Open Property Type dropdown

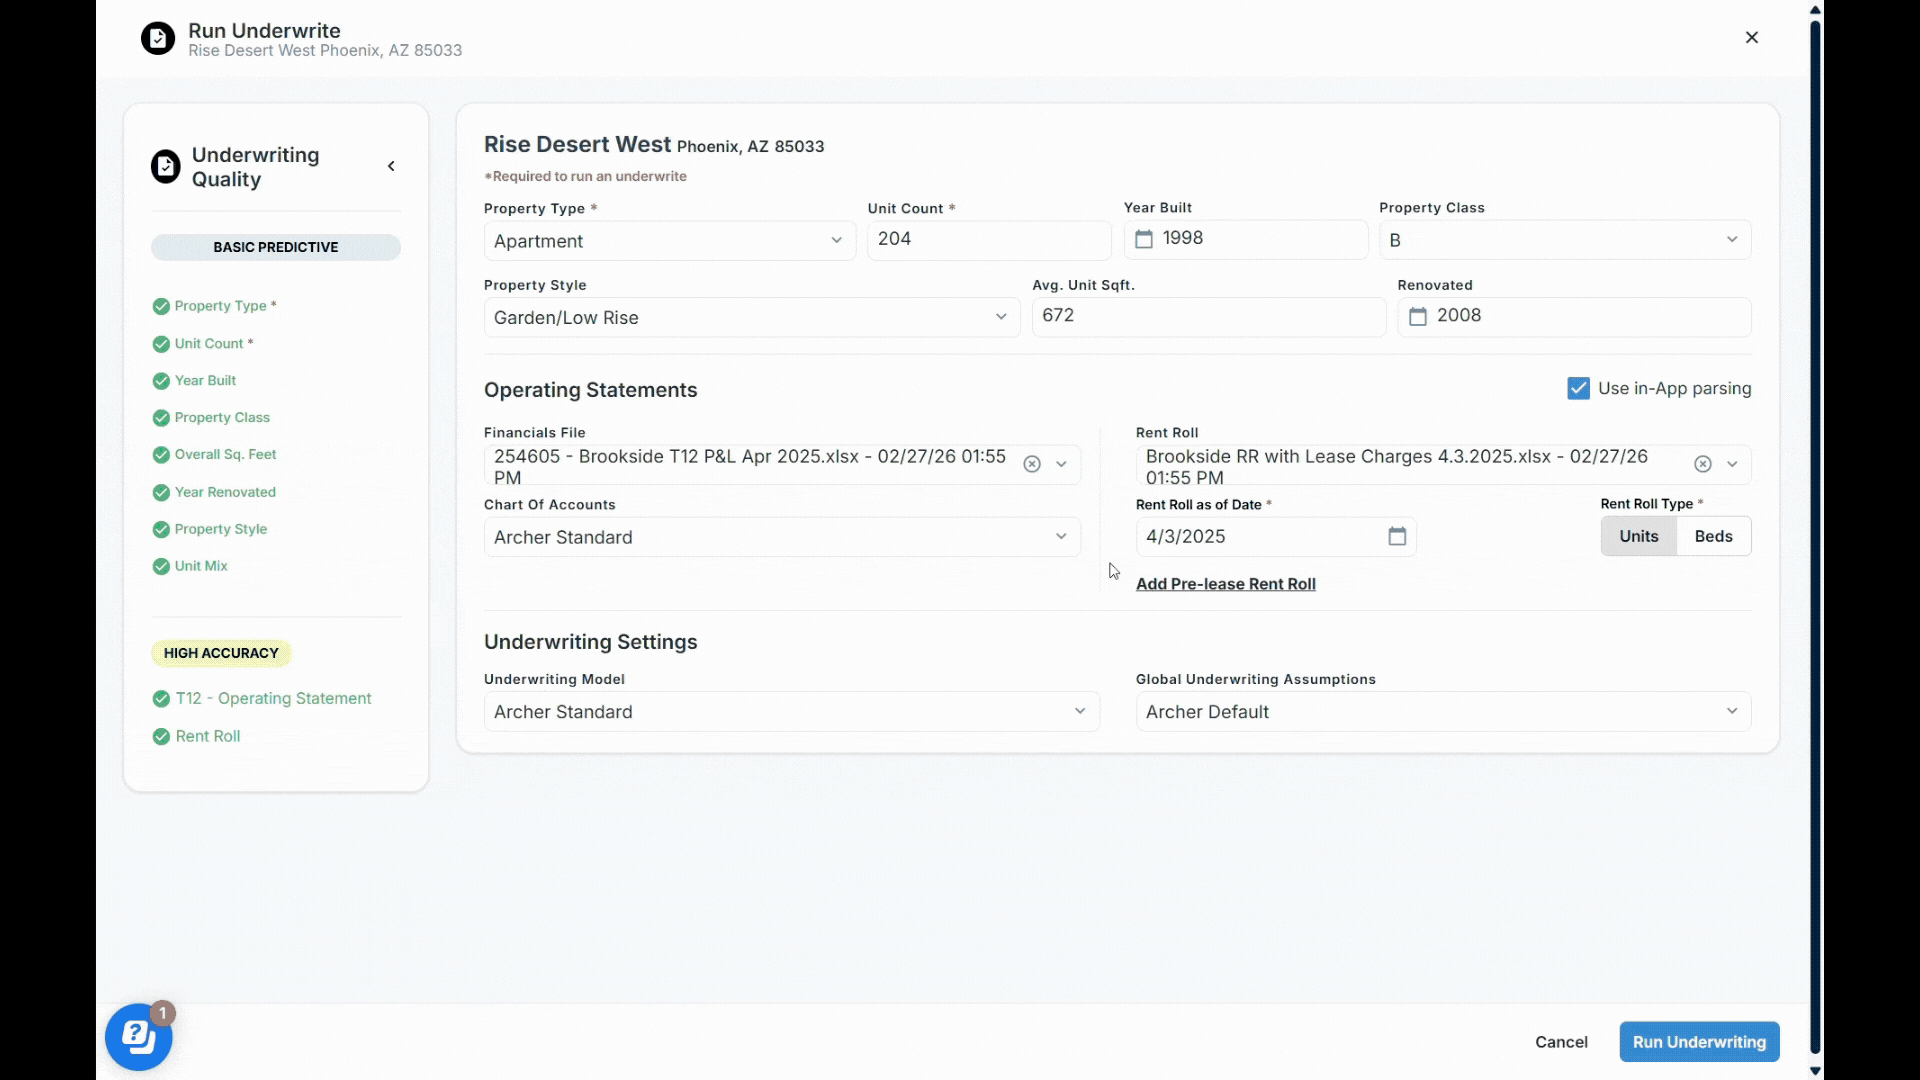(x=669, y=241)
